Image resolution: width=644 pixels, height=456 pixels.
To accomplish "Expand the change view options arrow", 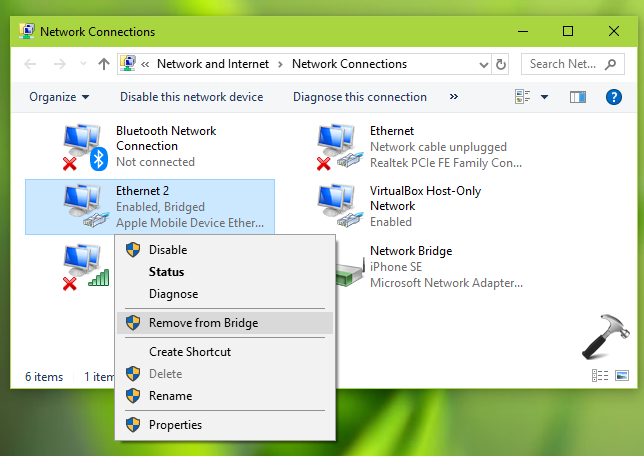I will (x=545, y=97).
